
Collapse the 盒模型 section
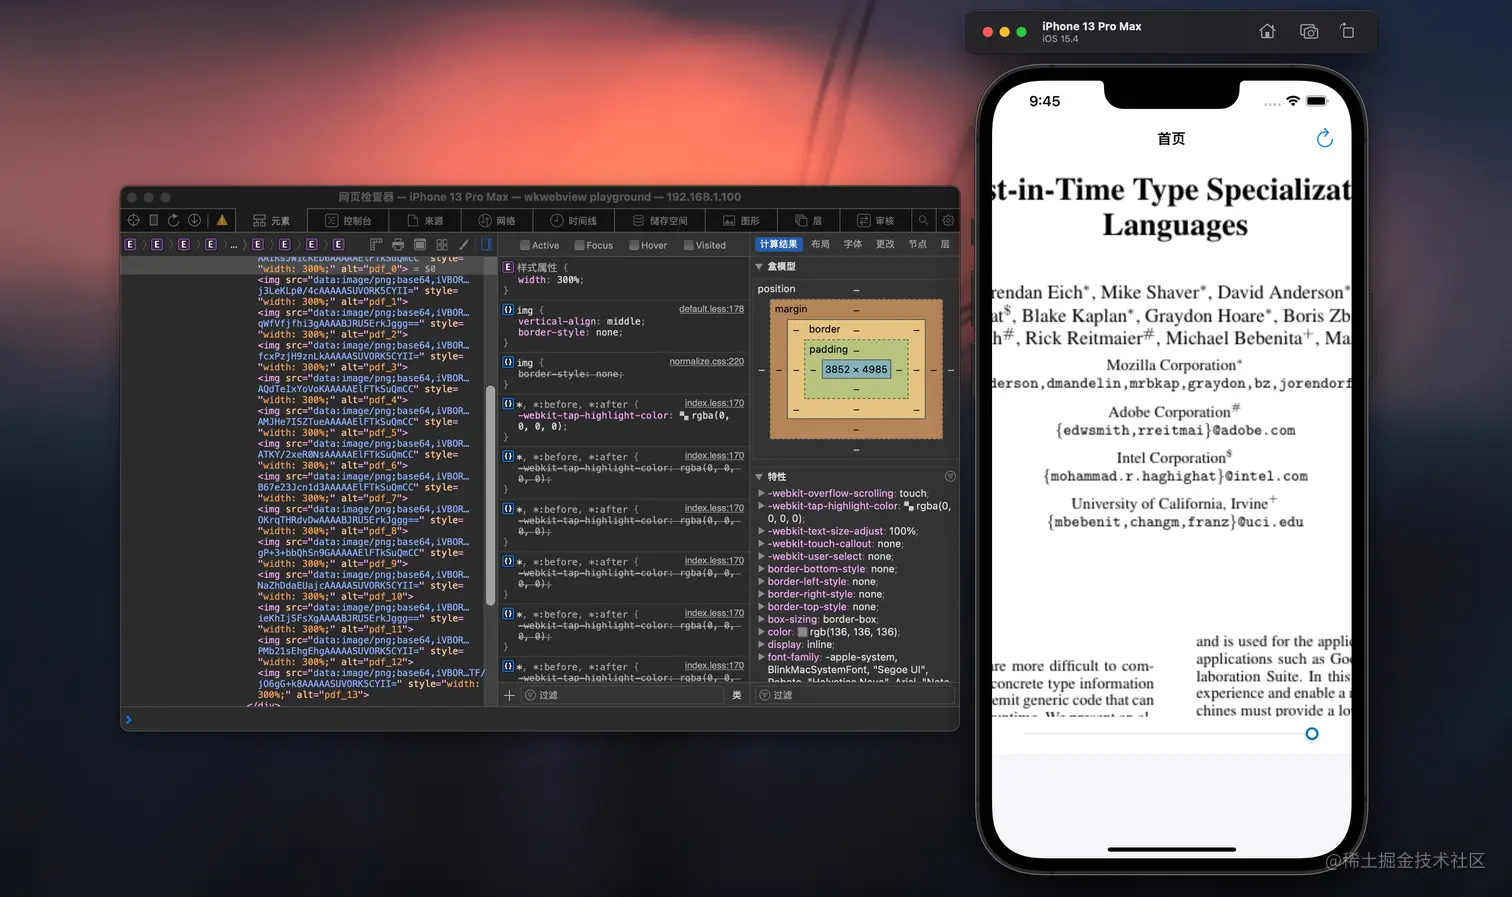tap(759, 267)
